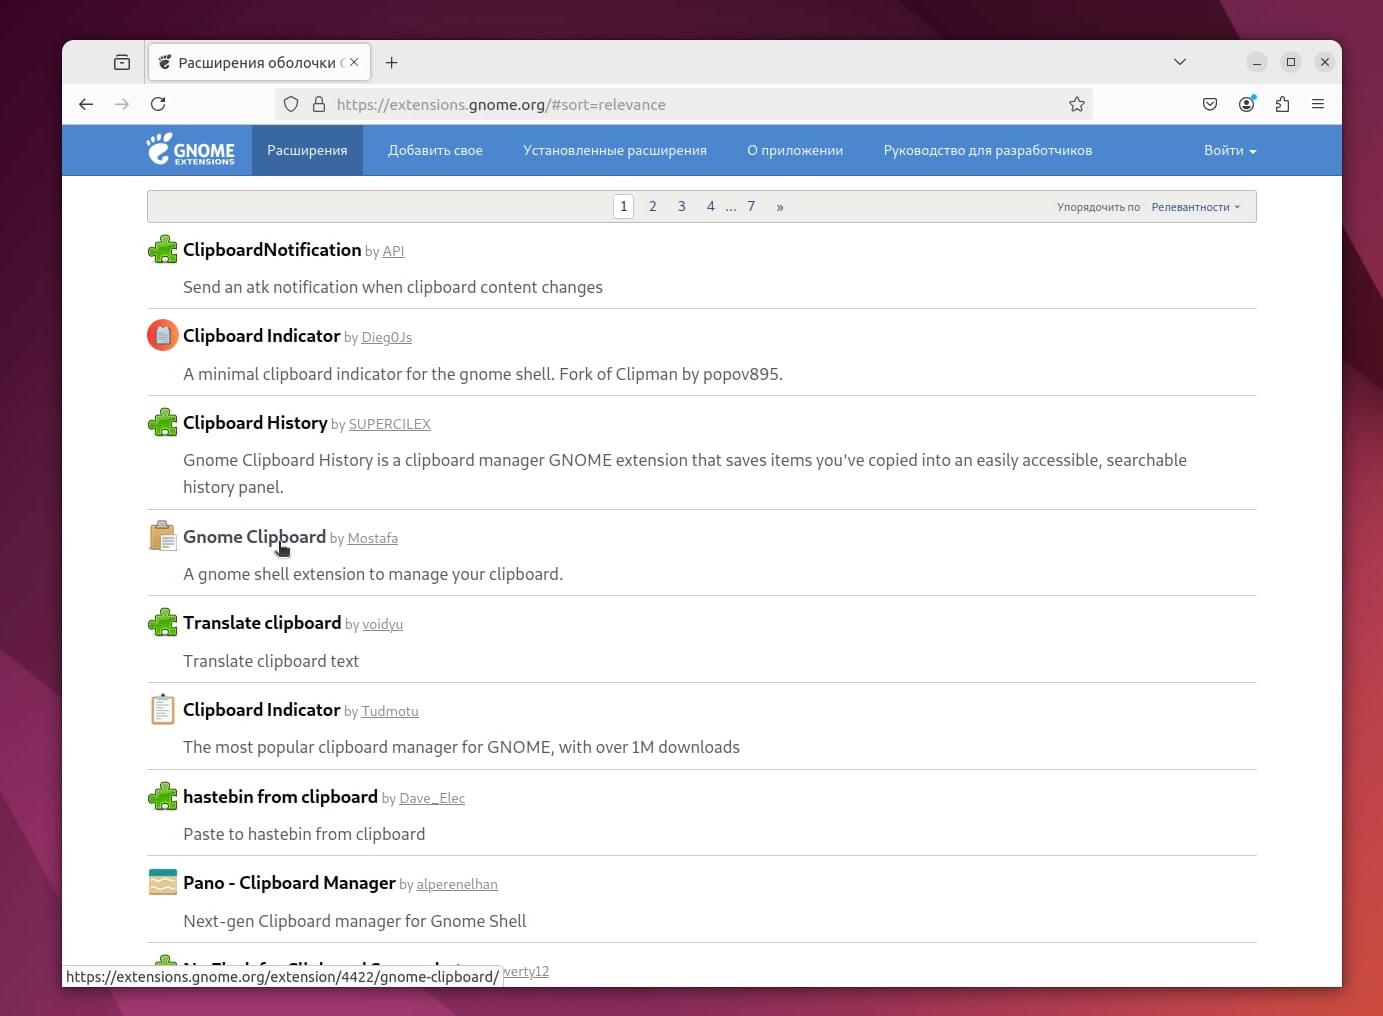Click 'The most popular clipboard manager' description
Image resolution: width=1383 pixels, height=1016 pixels.
point(461,747)
